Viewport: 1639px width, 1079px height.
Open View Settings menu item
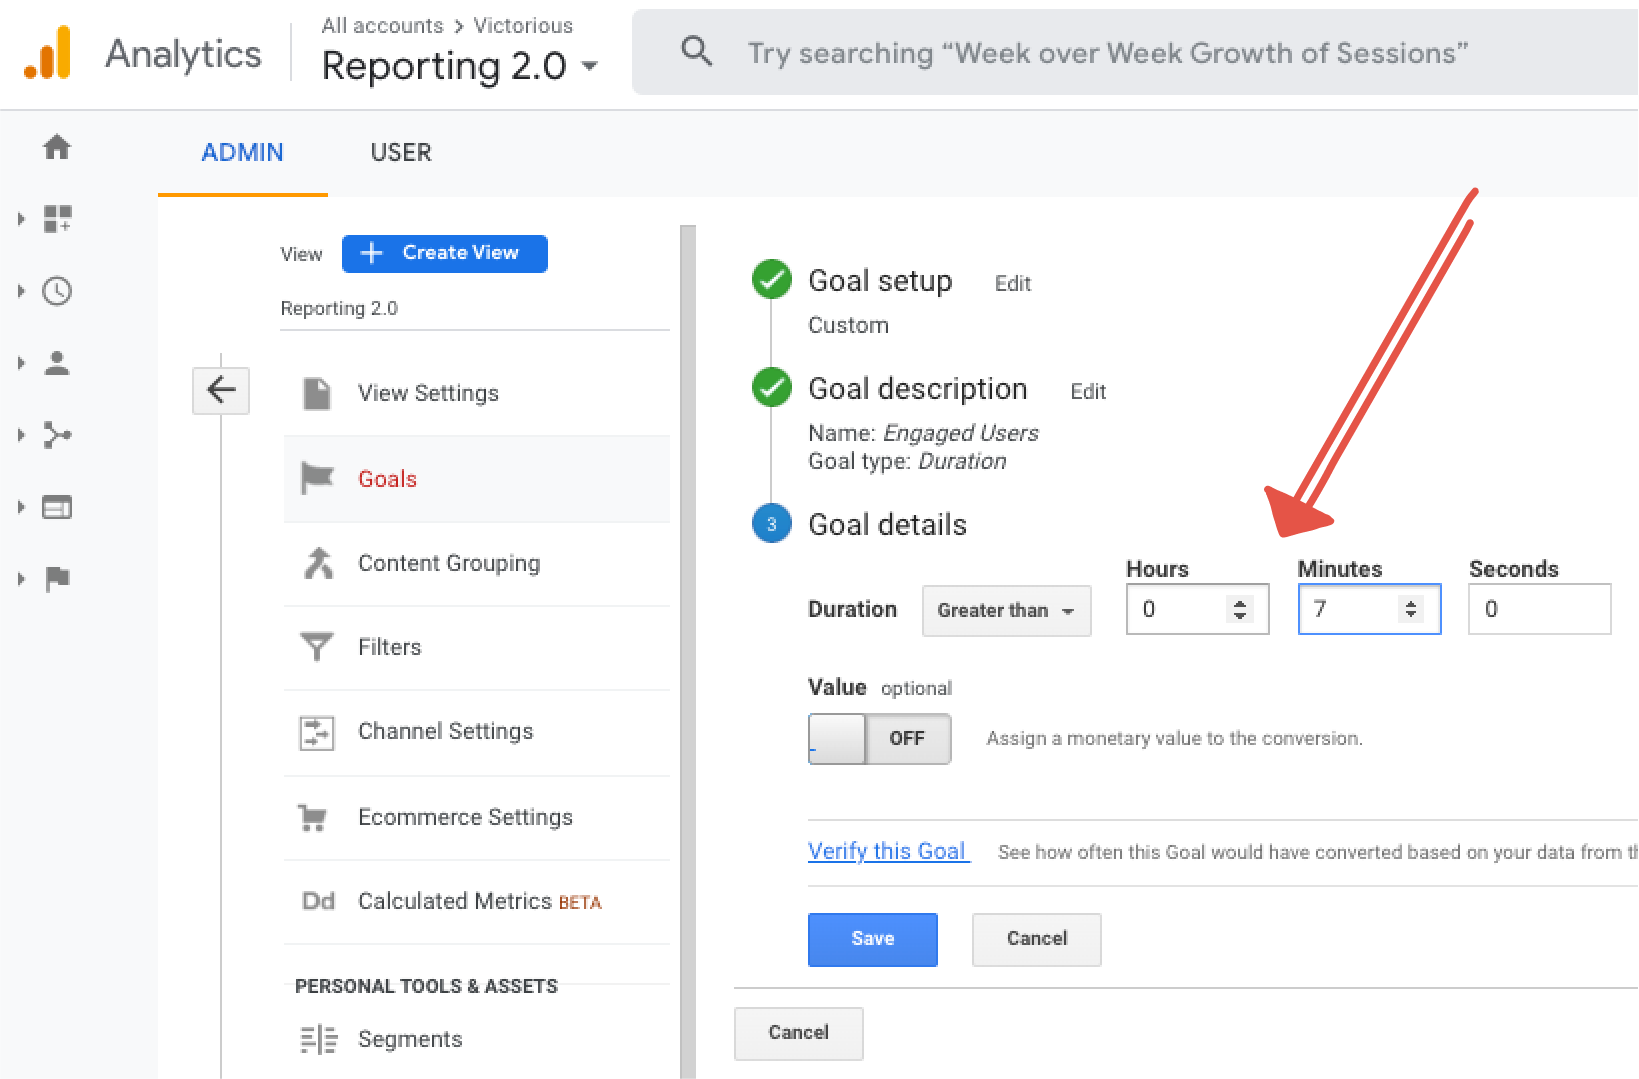tap(477, 393)
